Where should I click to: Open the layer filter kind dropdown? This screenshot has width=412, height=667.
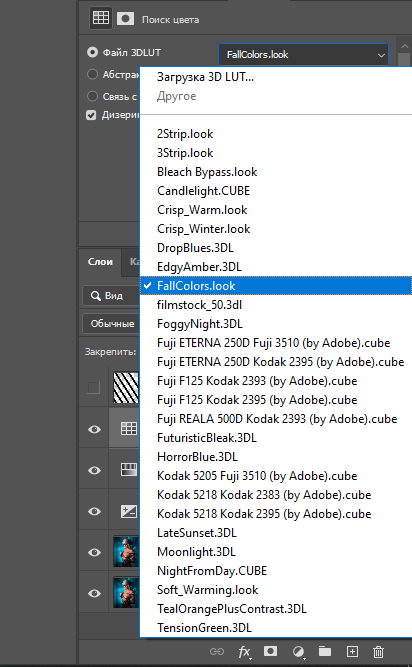(x=111, y=296)
